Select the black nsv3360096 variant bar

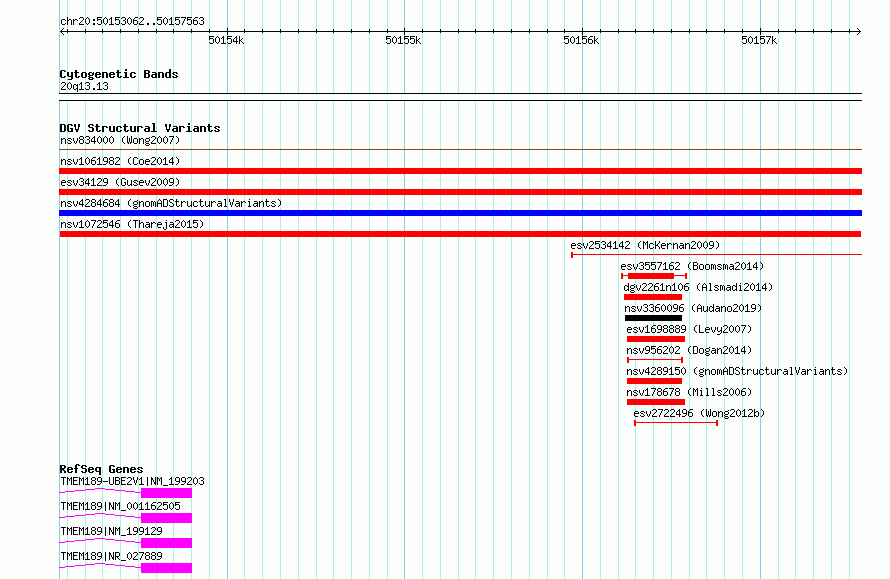tap(653, 318)
